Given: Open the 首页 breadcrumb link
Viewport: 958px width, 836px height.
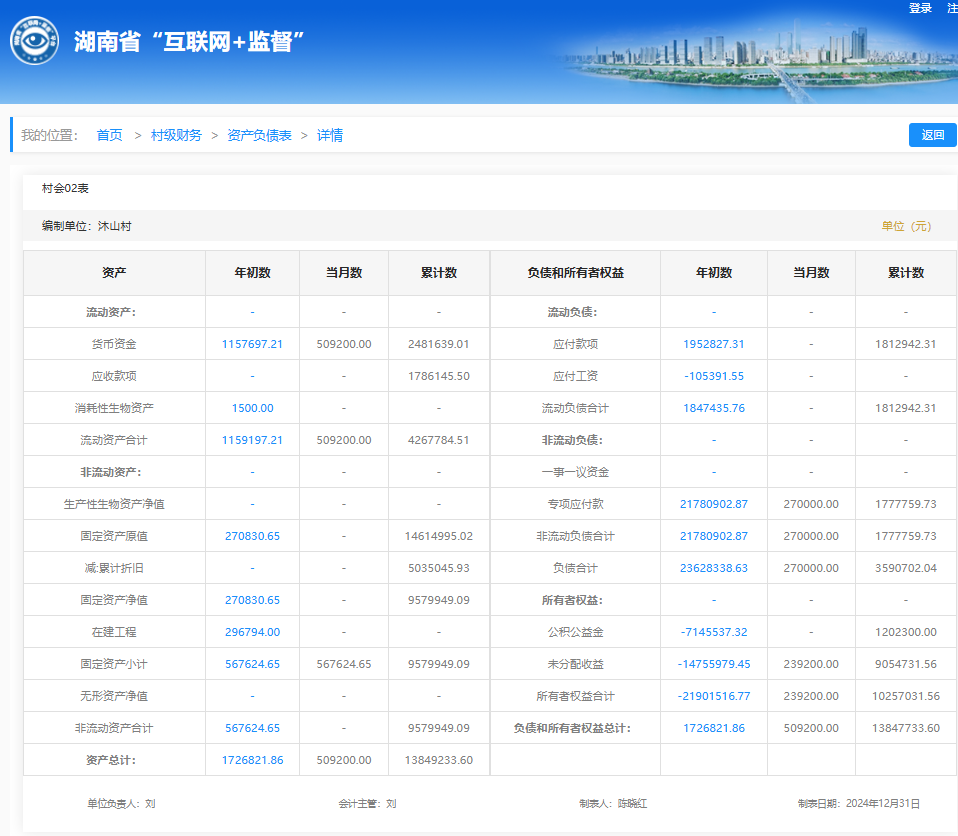Looking at the screenshot, I should click(x=109, y=135).
